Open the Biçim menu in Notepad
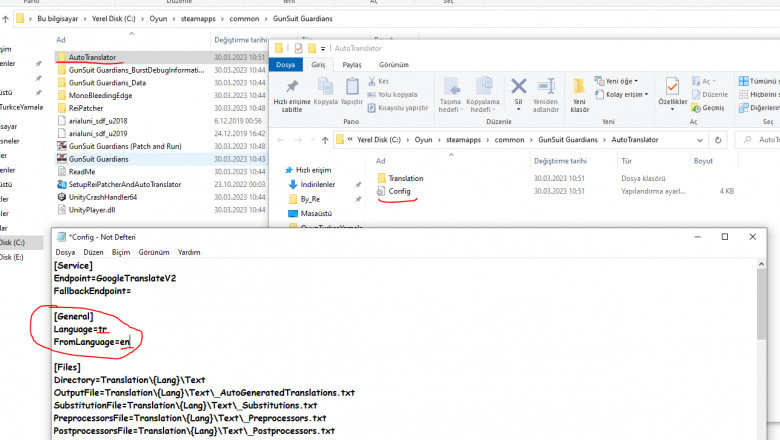 (120, 253)
